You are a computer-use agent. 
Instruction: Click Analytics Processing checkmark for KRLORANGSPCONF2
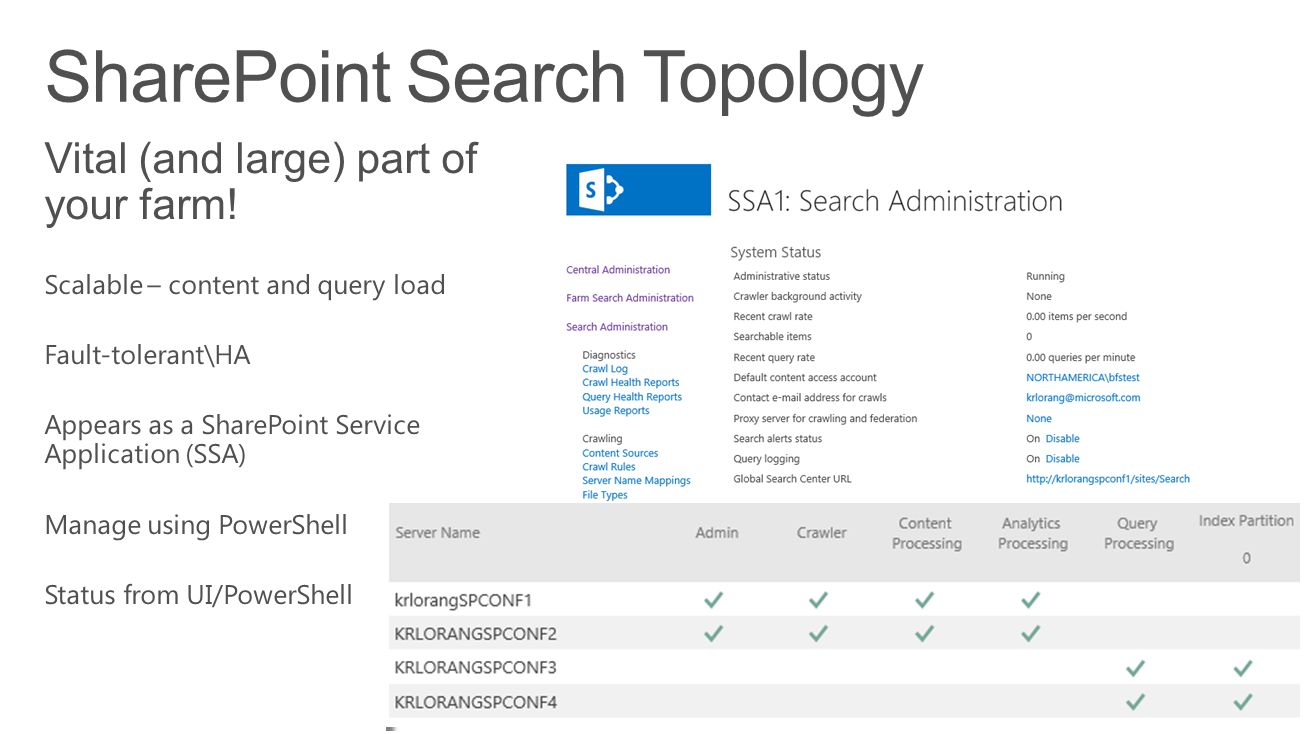point(1030,634)
